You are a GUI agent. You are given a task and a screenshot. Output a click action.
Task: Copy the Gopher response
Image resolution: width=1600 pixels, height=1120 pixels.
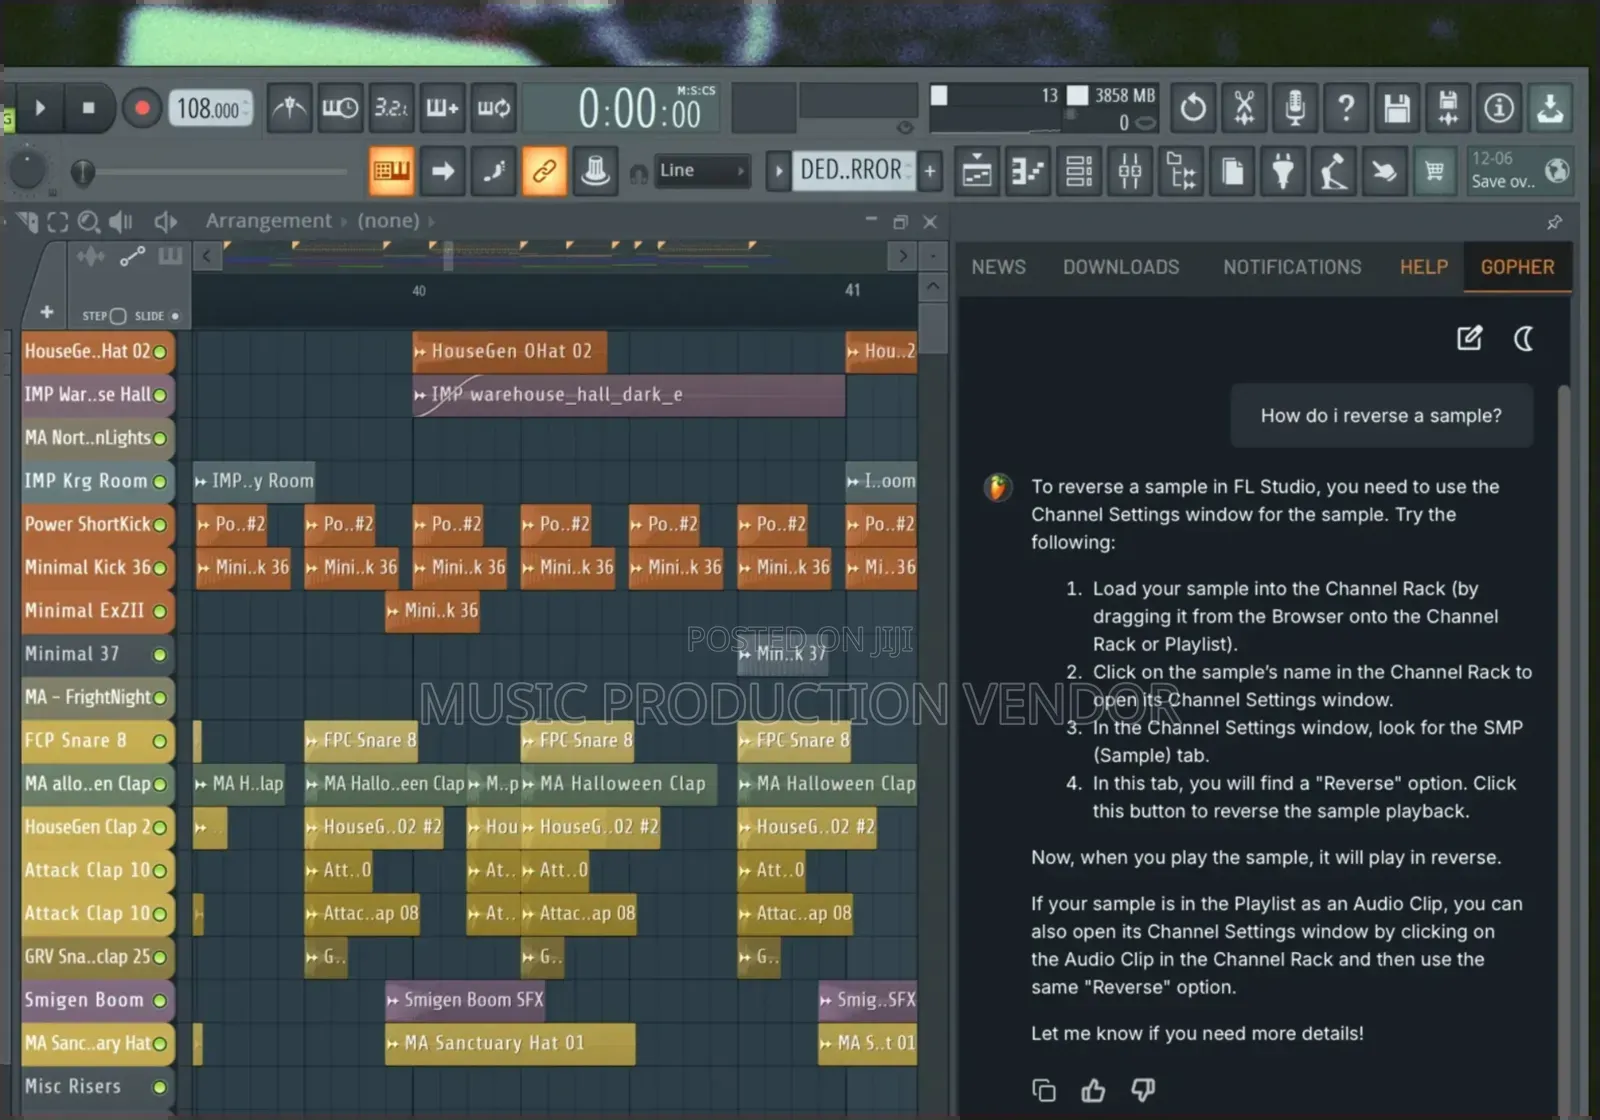point(1043,1090)
